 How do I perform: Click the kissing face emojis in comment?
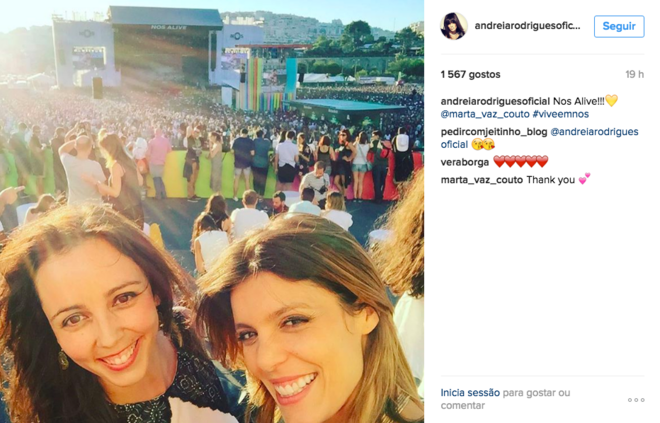[x=483, y=144]
